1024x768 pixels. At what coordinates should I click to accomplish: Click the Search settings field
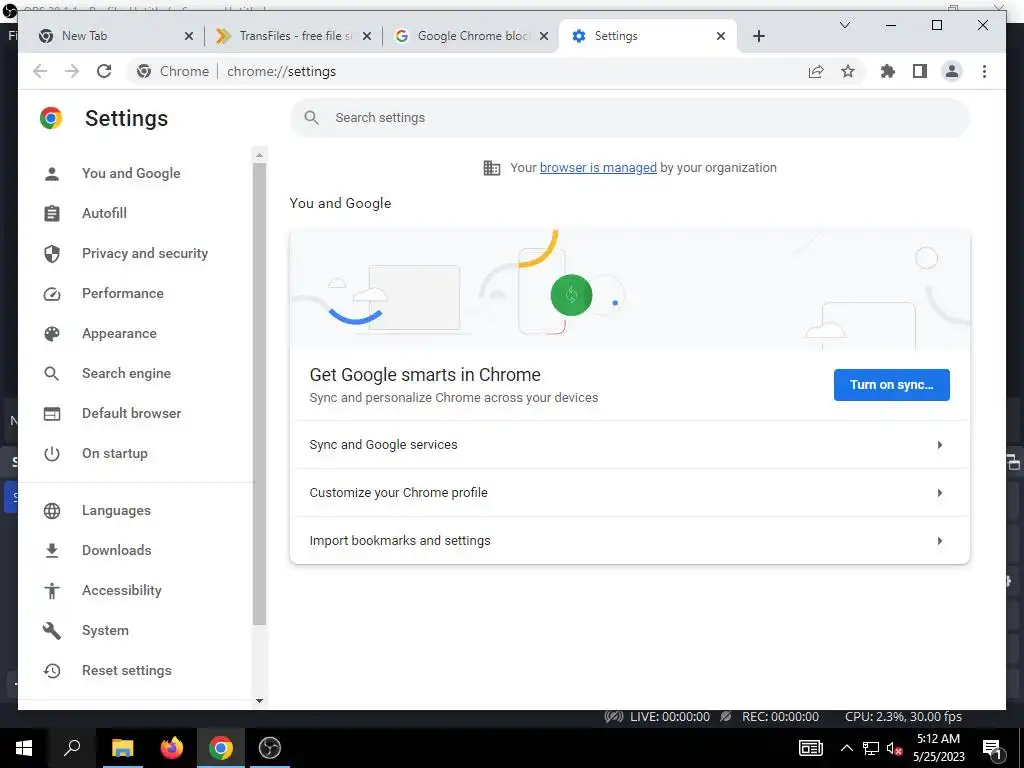point(630,118)
